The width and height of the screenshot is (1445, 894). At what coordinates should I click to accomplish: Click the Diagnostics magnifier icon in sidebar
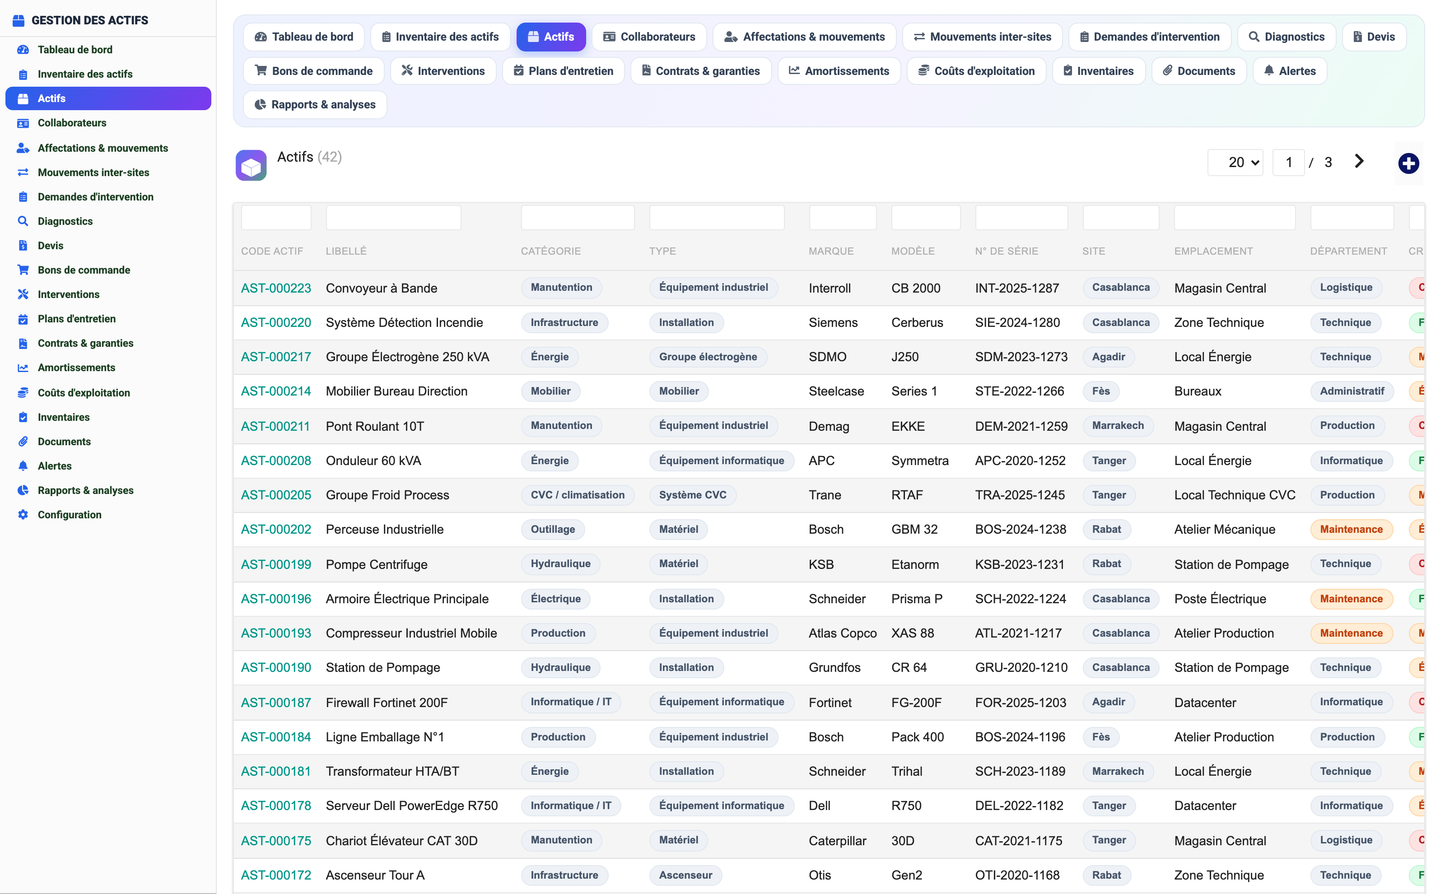(23, 221)
